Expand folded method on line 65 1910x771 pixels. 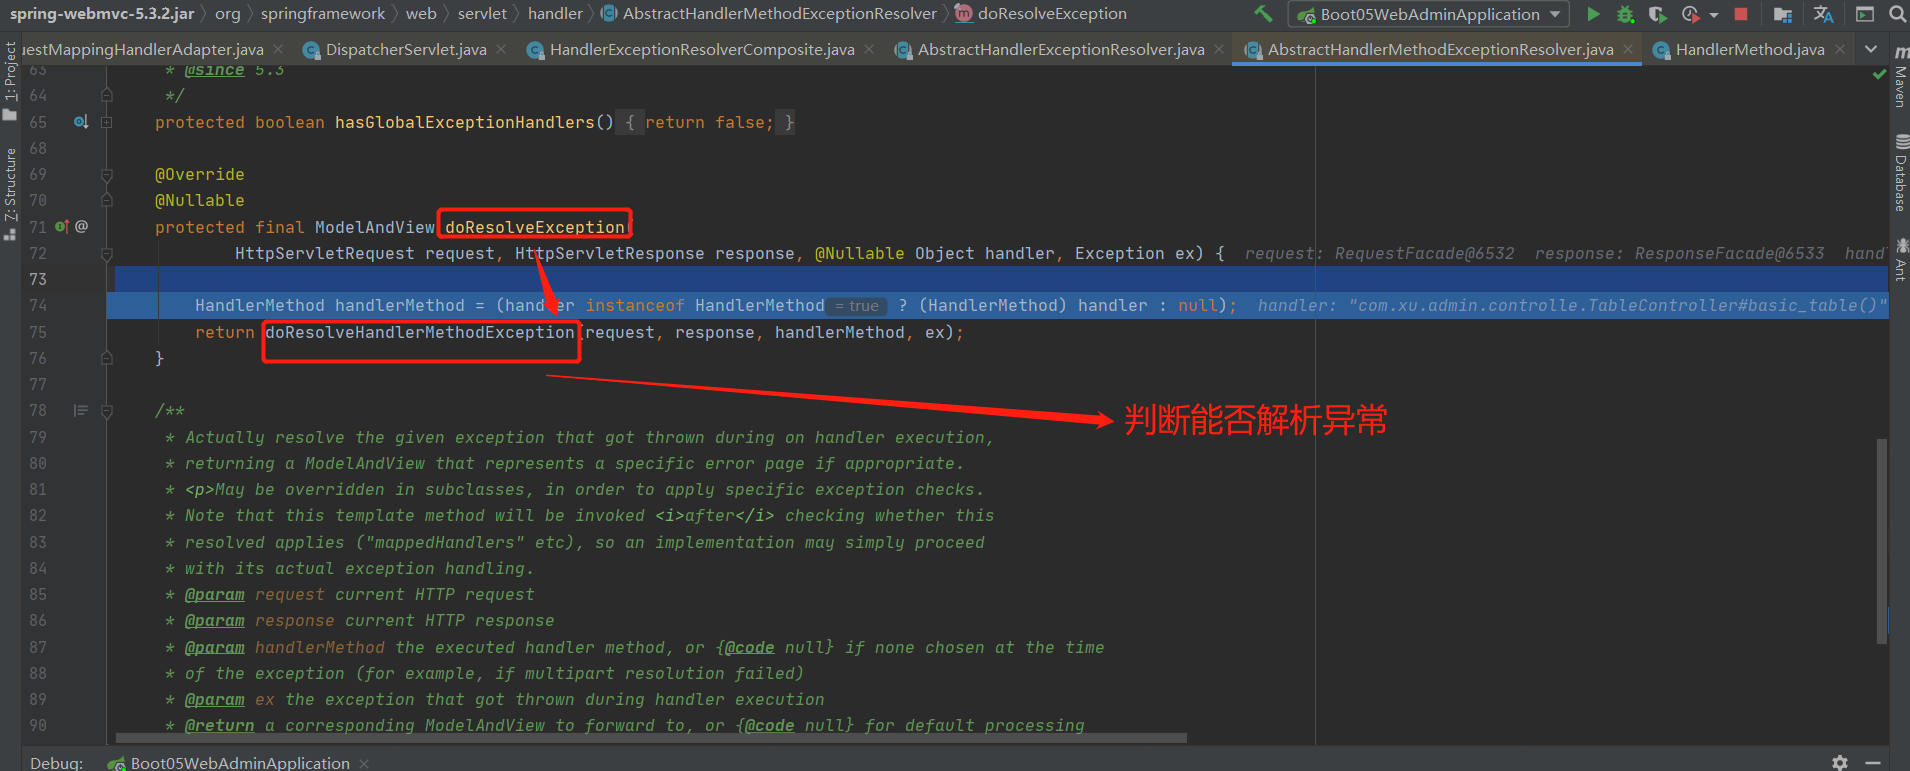[x=106, y=122]
